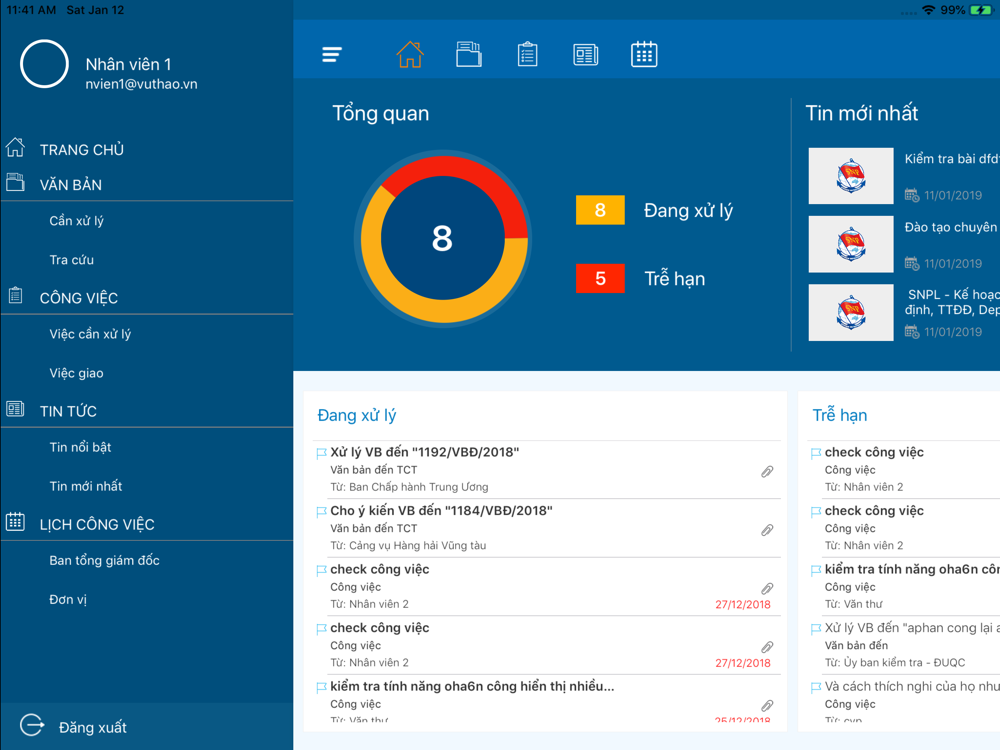
Task: Open the calendar icon in top toolbar
Action: pyautogui.click(x=644, y=54)
